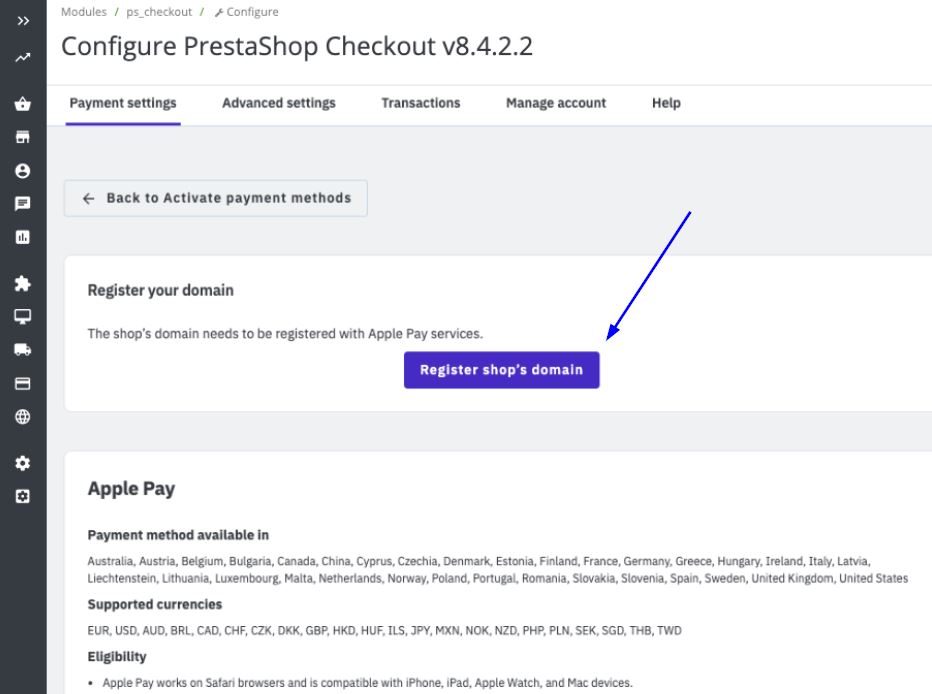The image size is (932, 694).
Task: Open Stats bar chart icon
Action: 23,237
